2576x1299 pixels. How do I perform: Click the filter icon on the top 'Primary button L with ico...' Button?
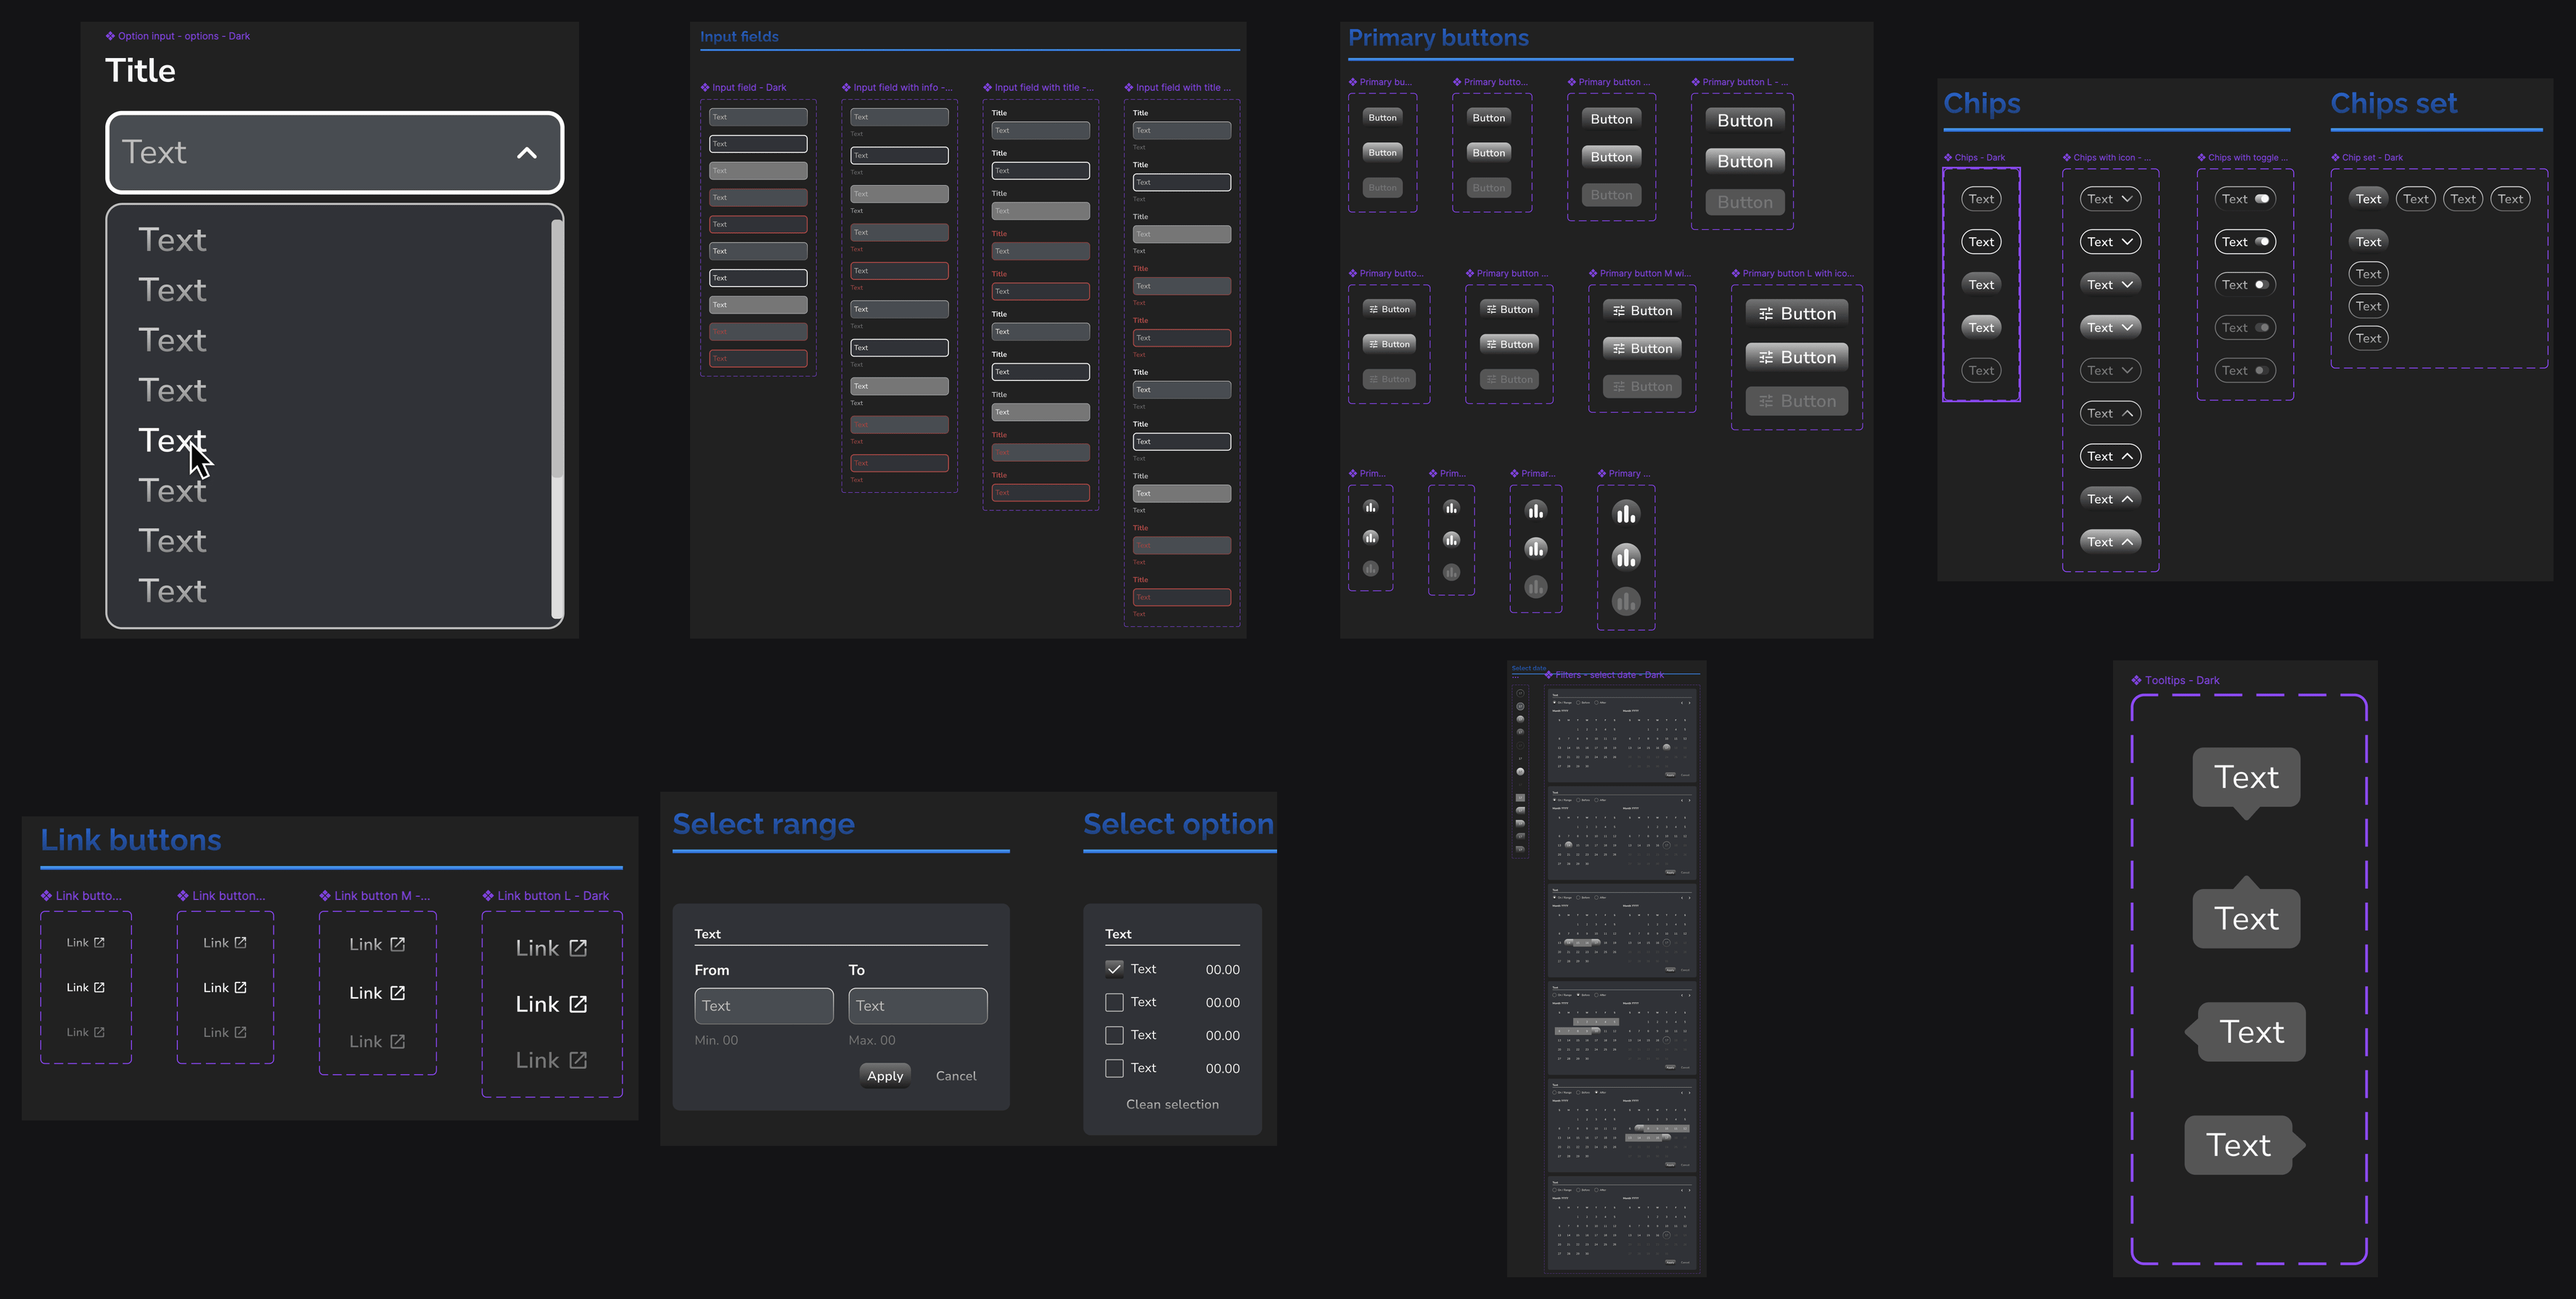coord(1766,314)
